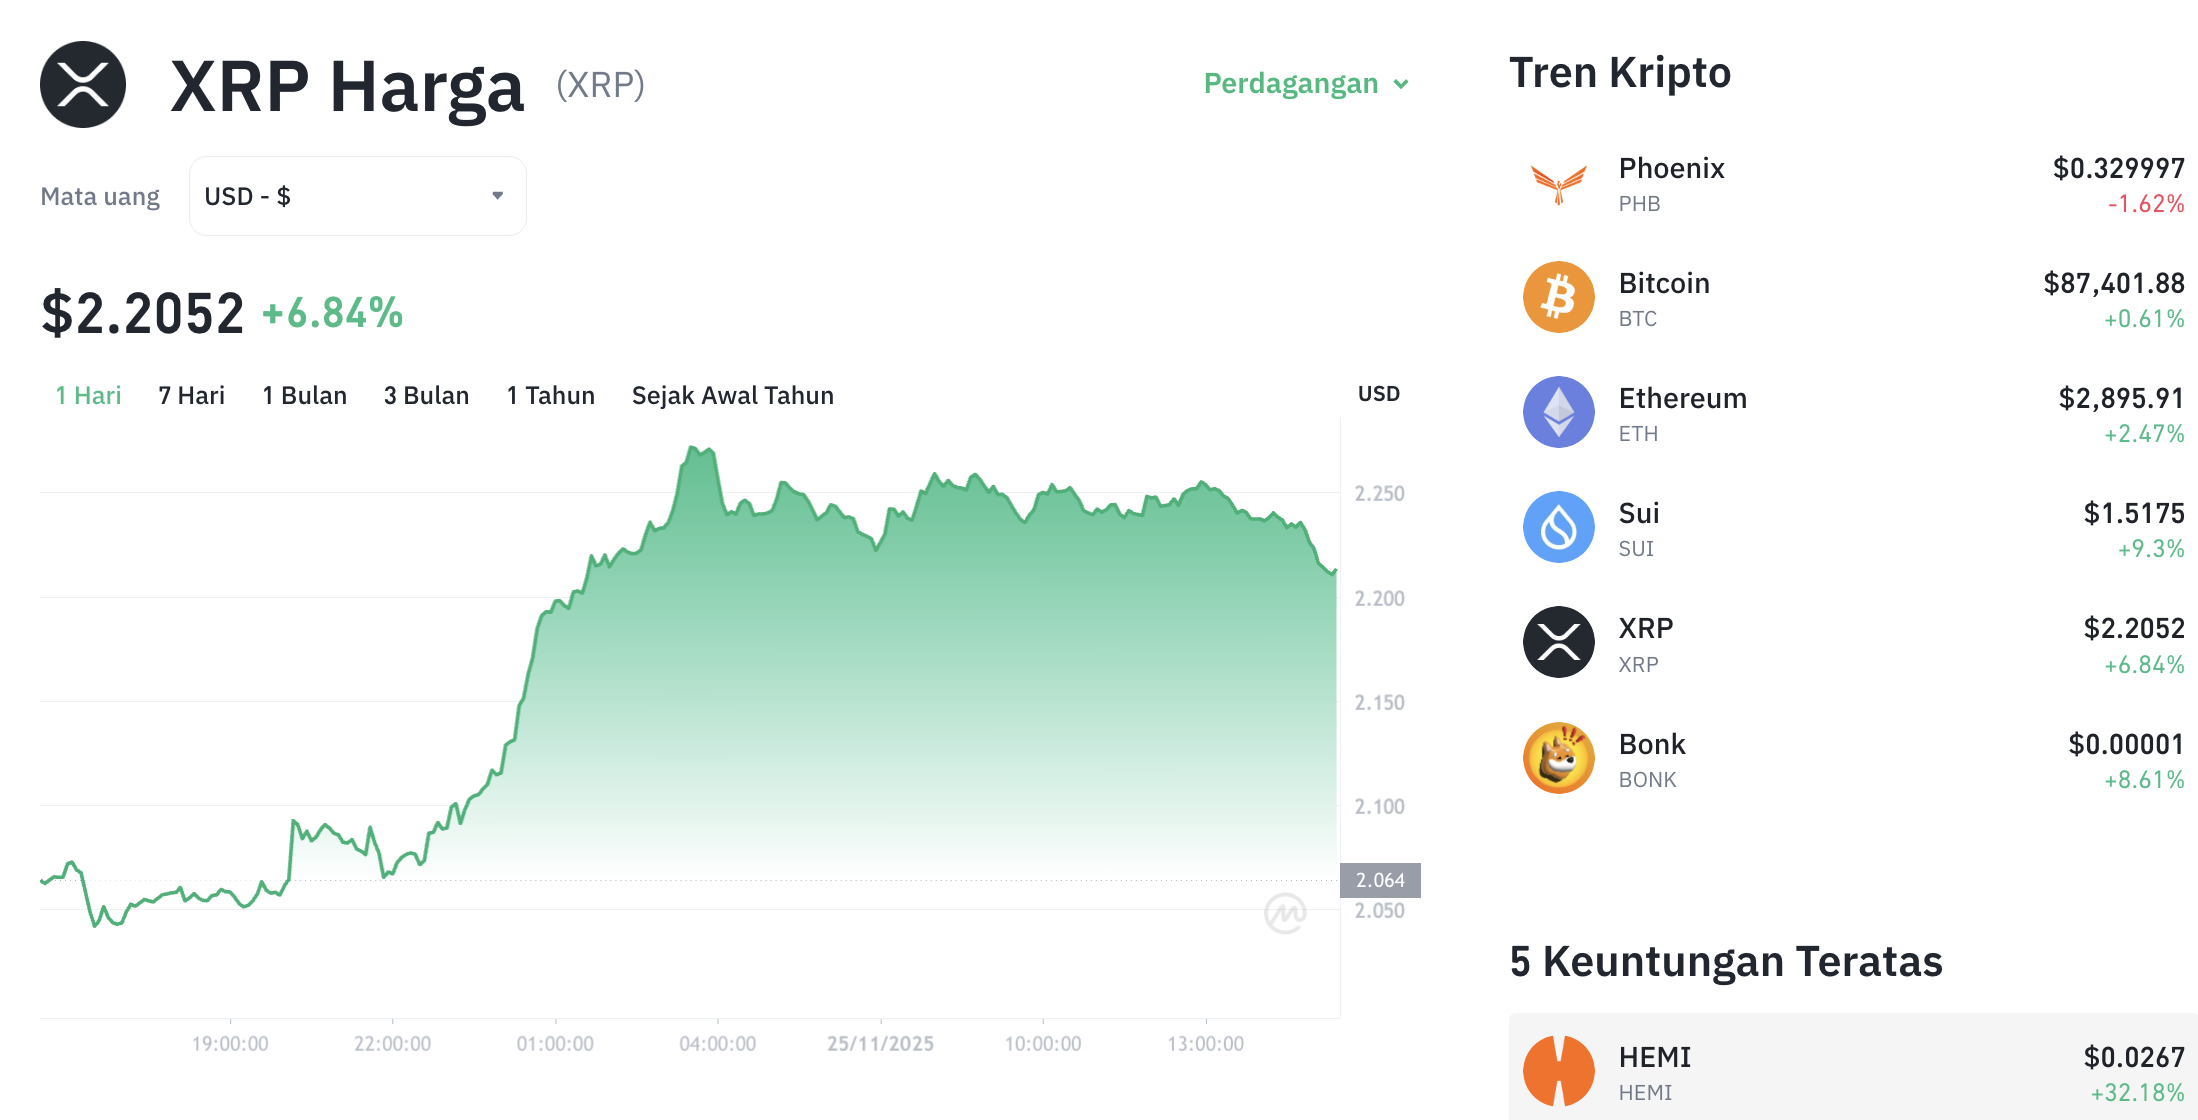The width and height of the screenshot is (2198, 1120).
Task: Open Sejak Awal Tahun view
Action: pyautogui.click(x=732, y=395)
